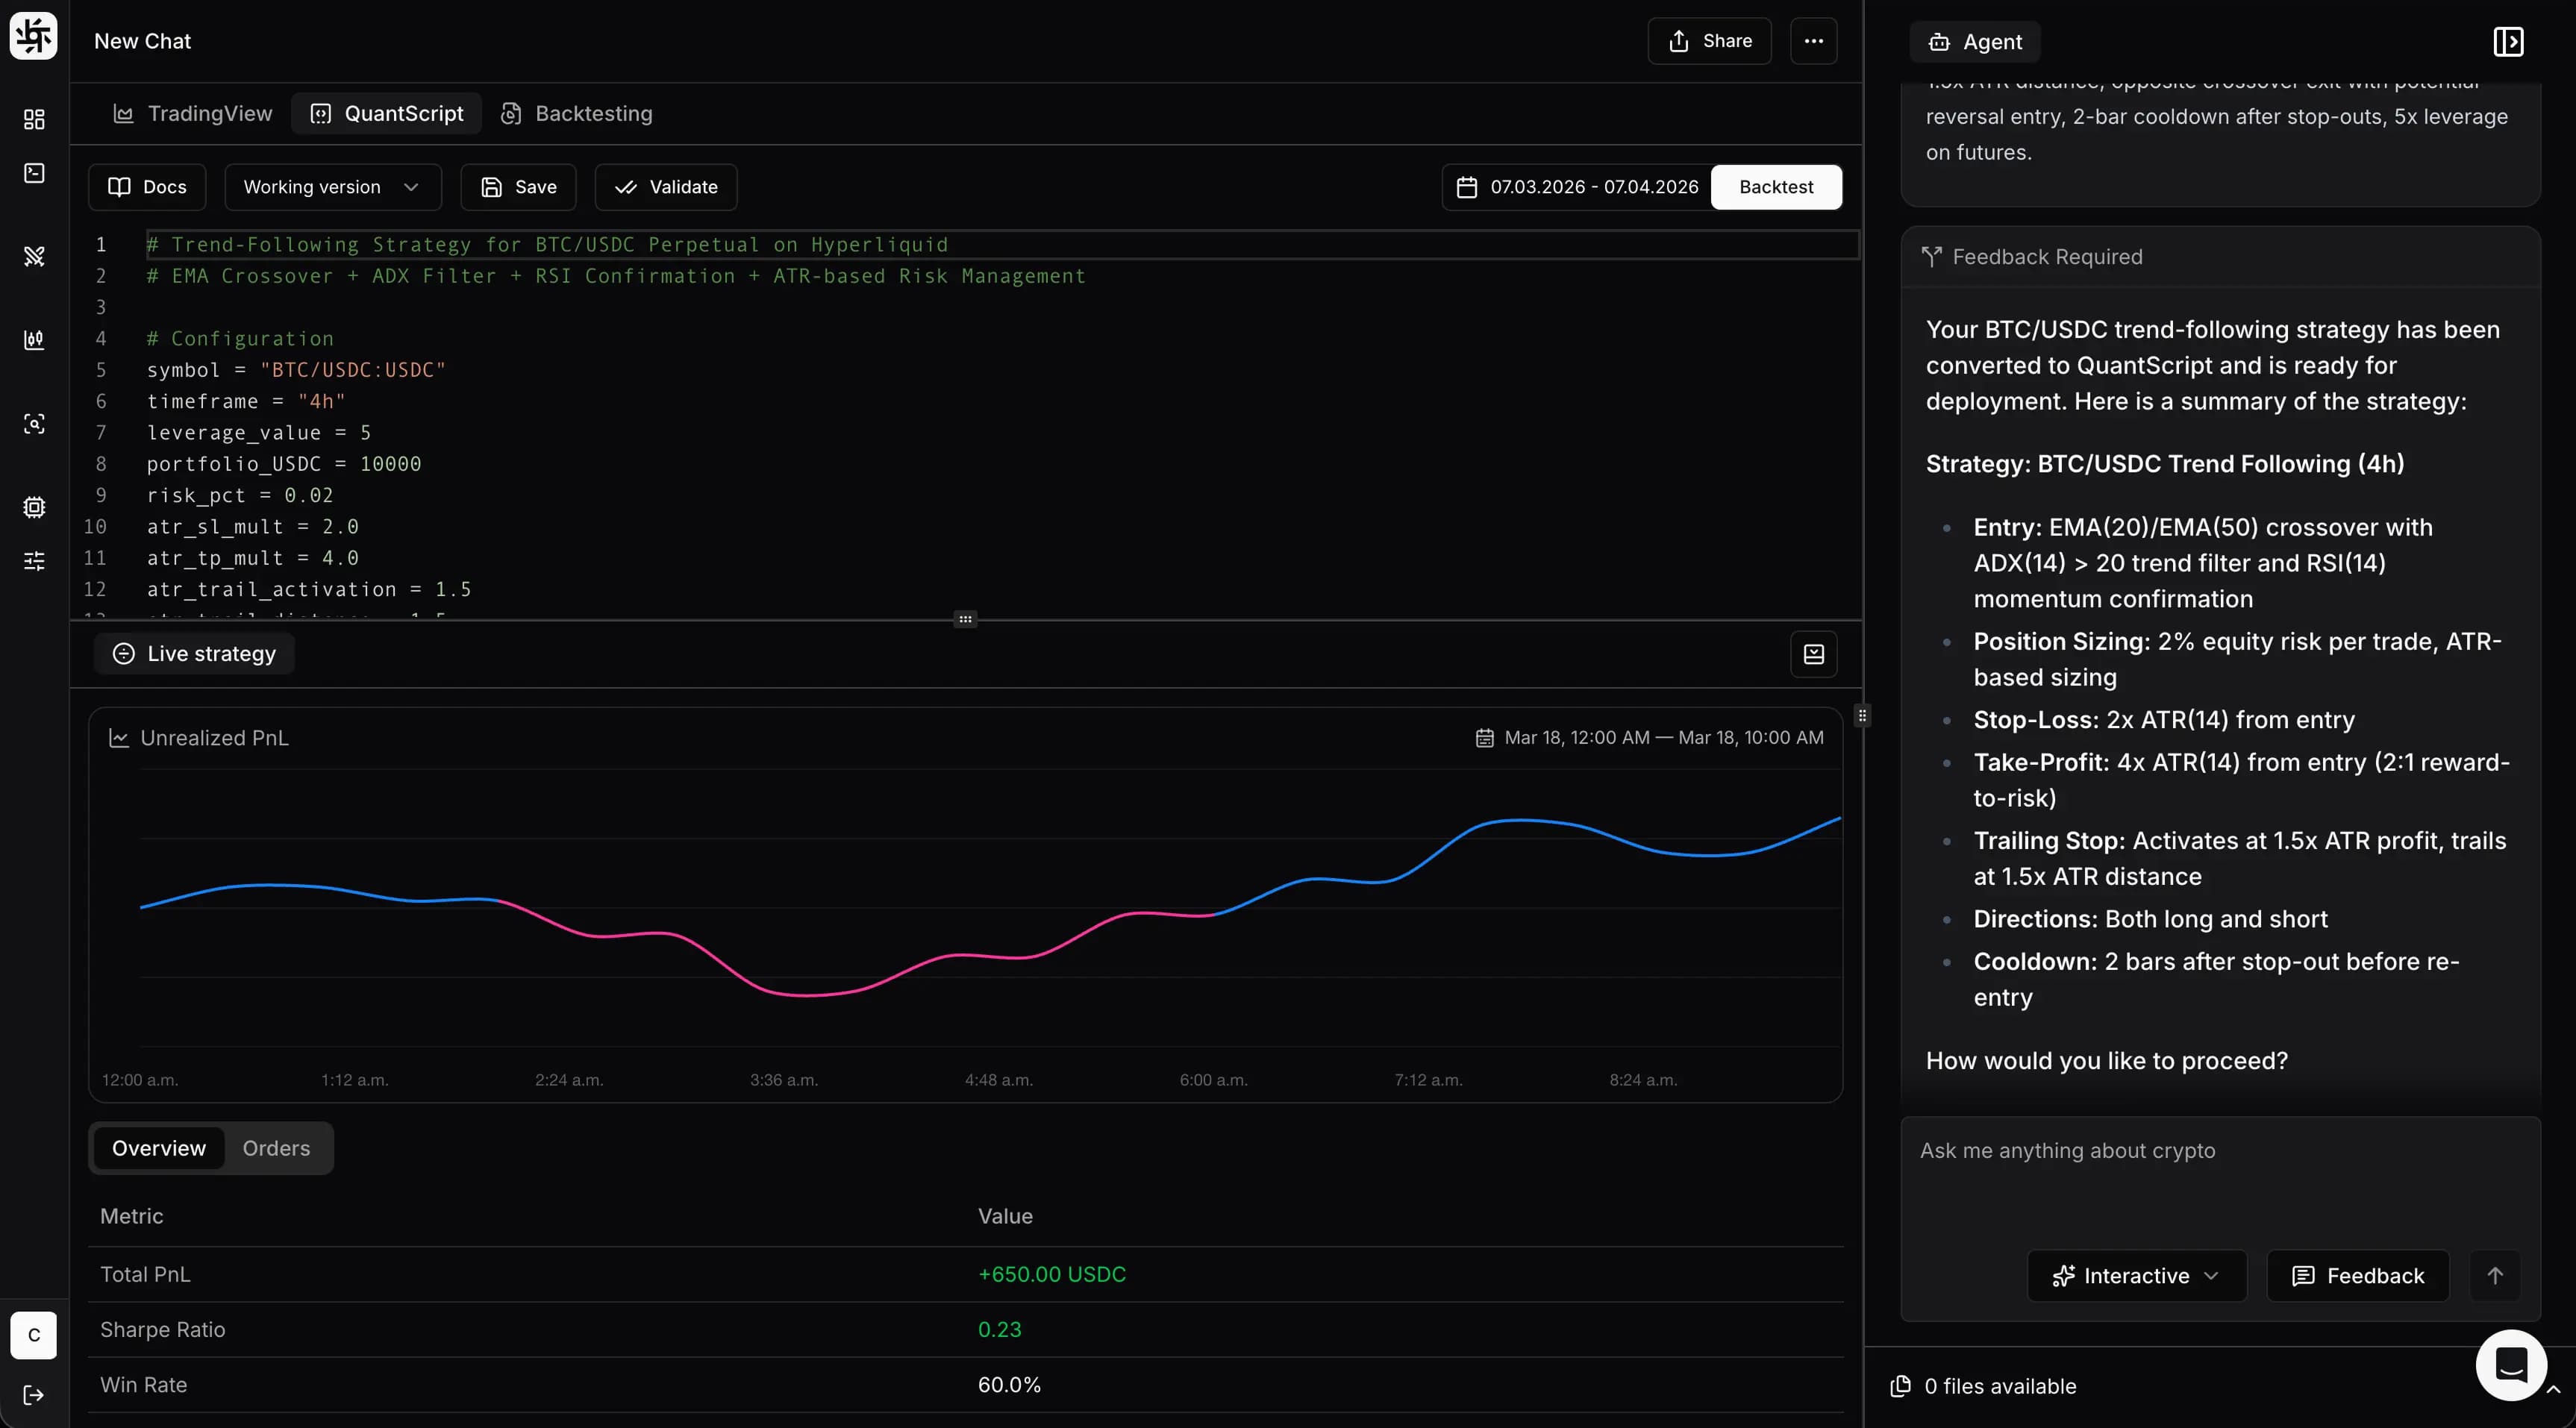This screenshot has width=2576, height=1428.
Task: Expand the Working version dropdown
Action: point(333,187)
